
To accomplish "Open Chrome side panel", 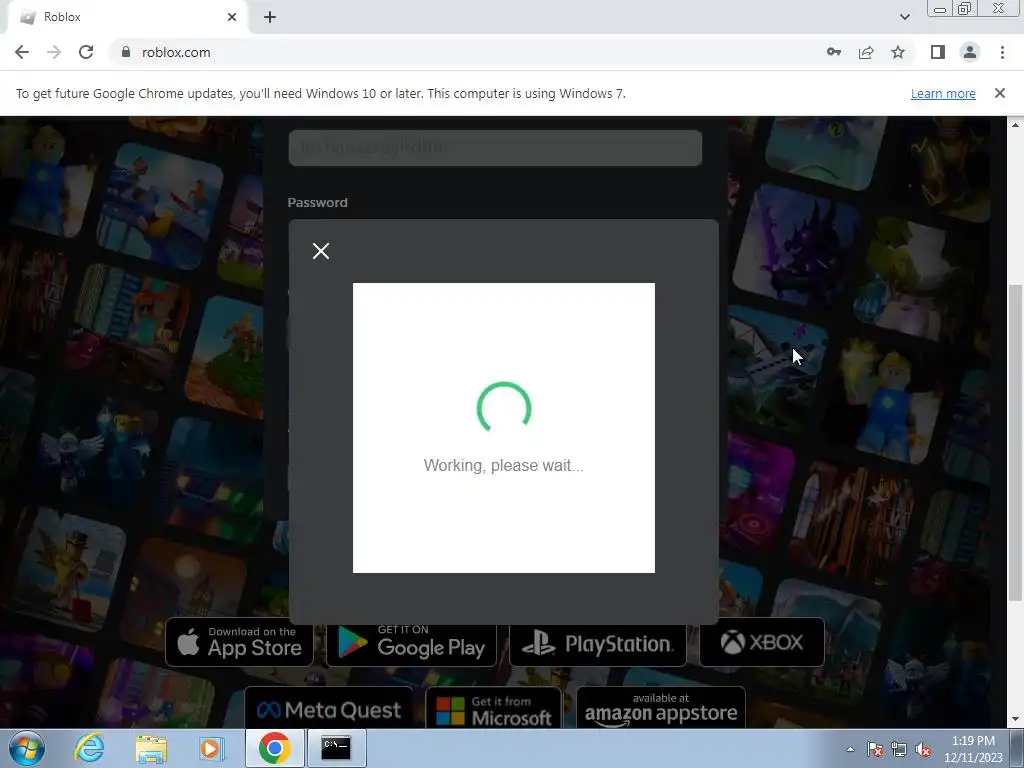I will [x=938, y=52].
